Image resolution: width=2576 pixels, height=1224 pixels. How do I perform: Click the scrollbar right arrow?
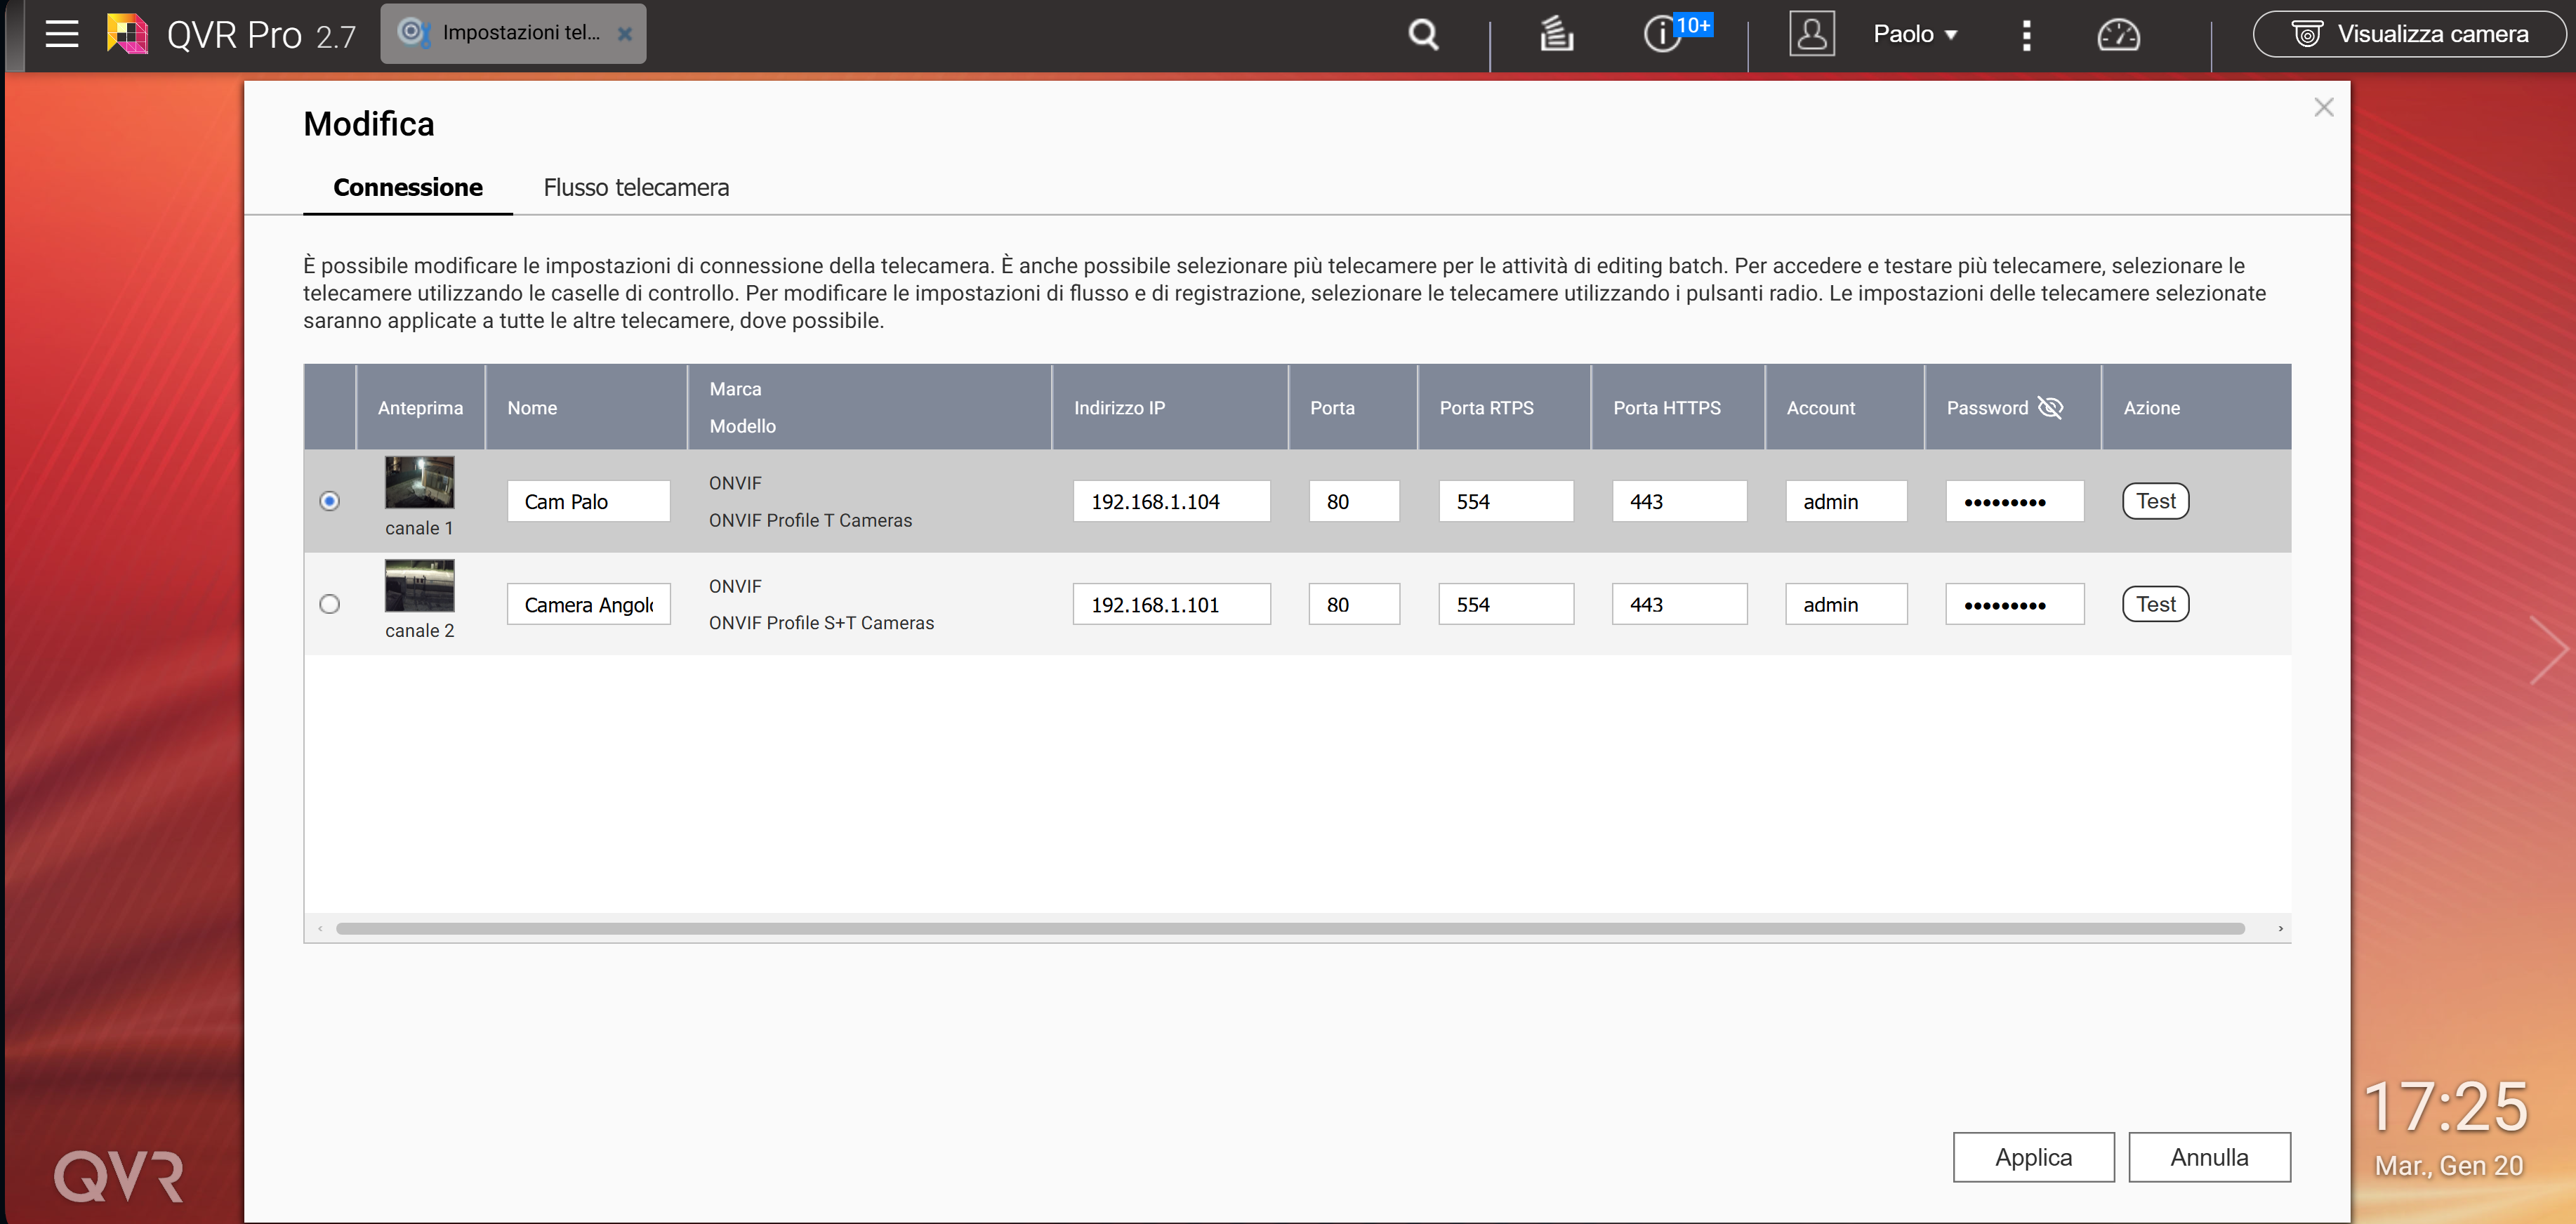[x=2280, y=929]
